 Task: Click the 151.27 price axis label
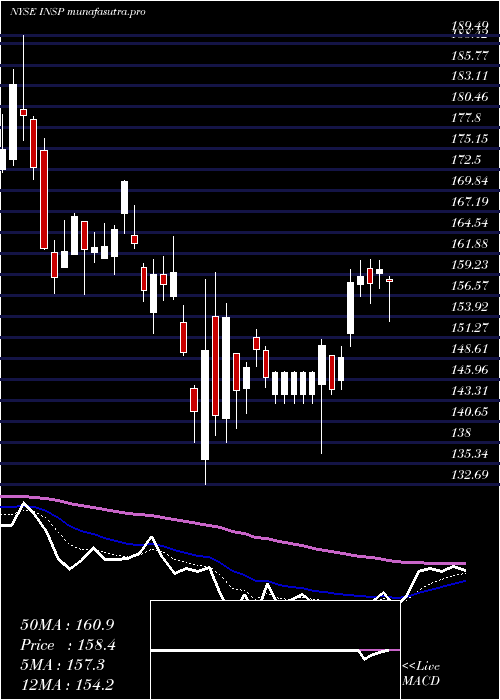tap(470, 328)
